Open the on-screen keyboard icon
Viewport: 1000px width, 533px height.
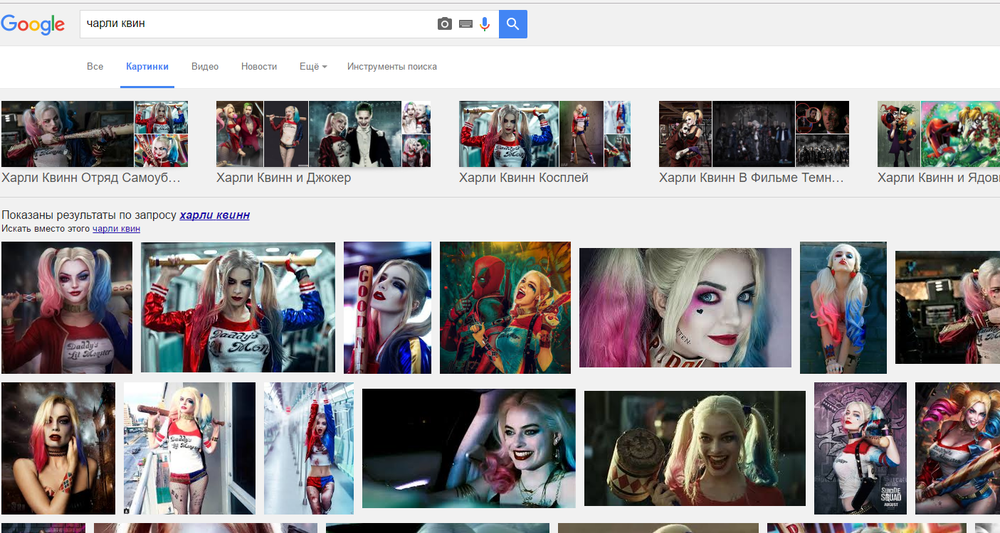pos(466,24)
